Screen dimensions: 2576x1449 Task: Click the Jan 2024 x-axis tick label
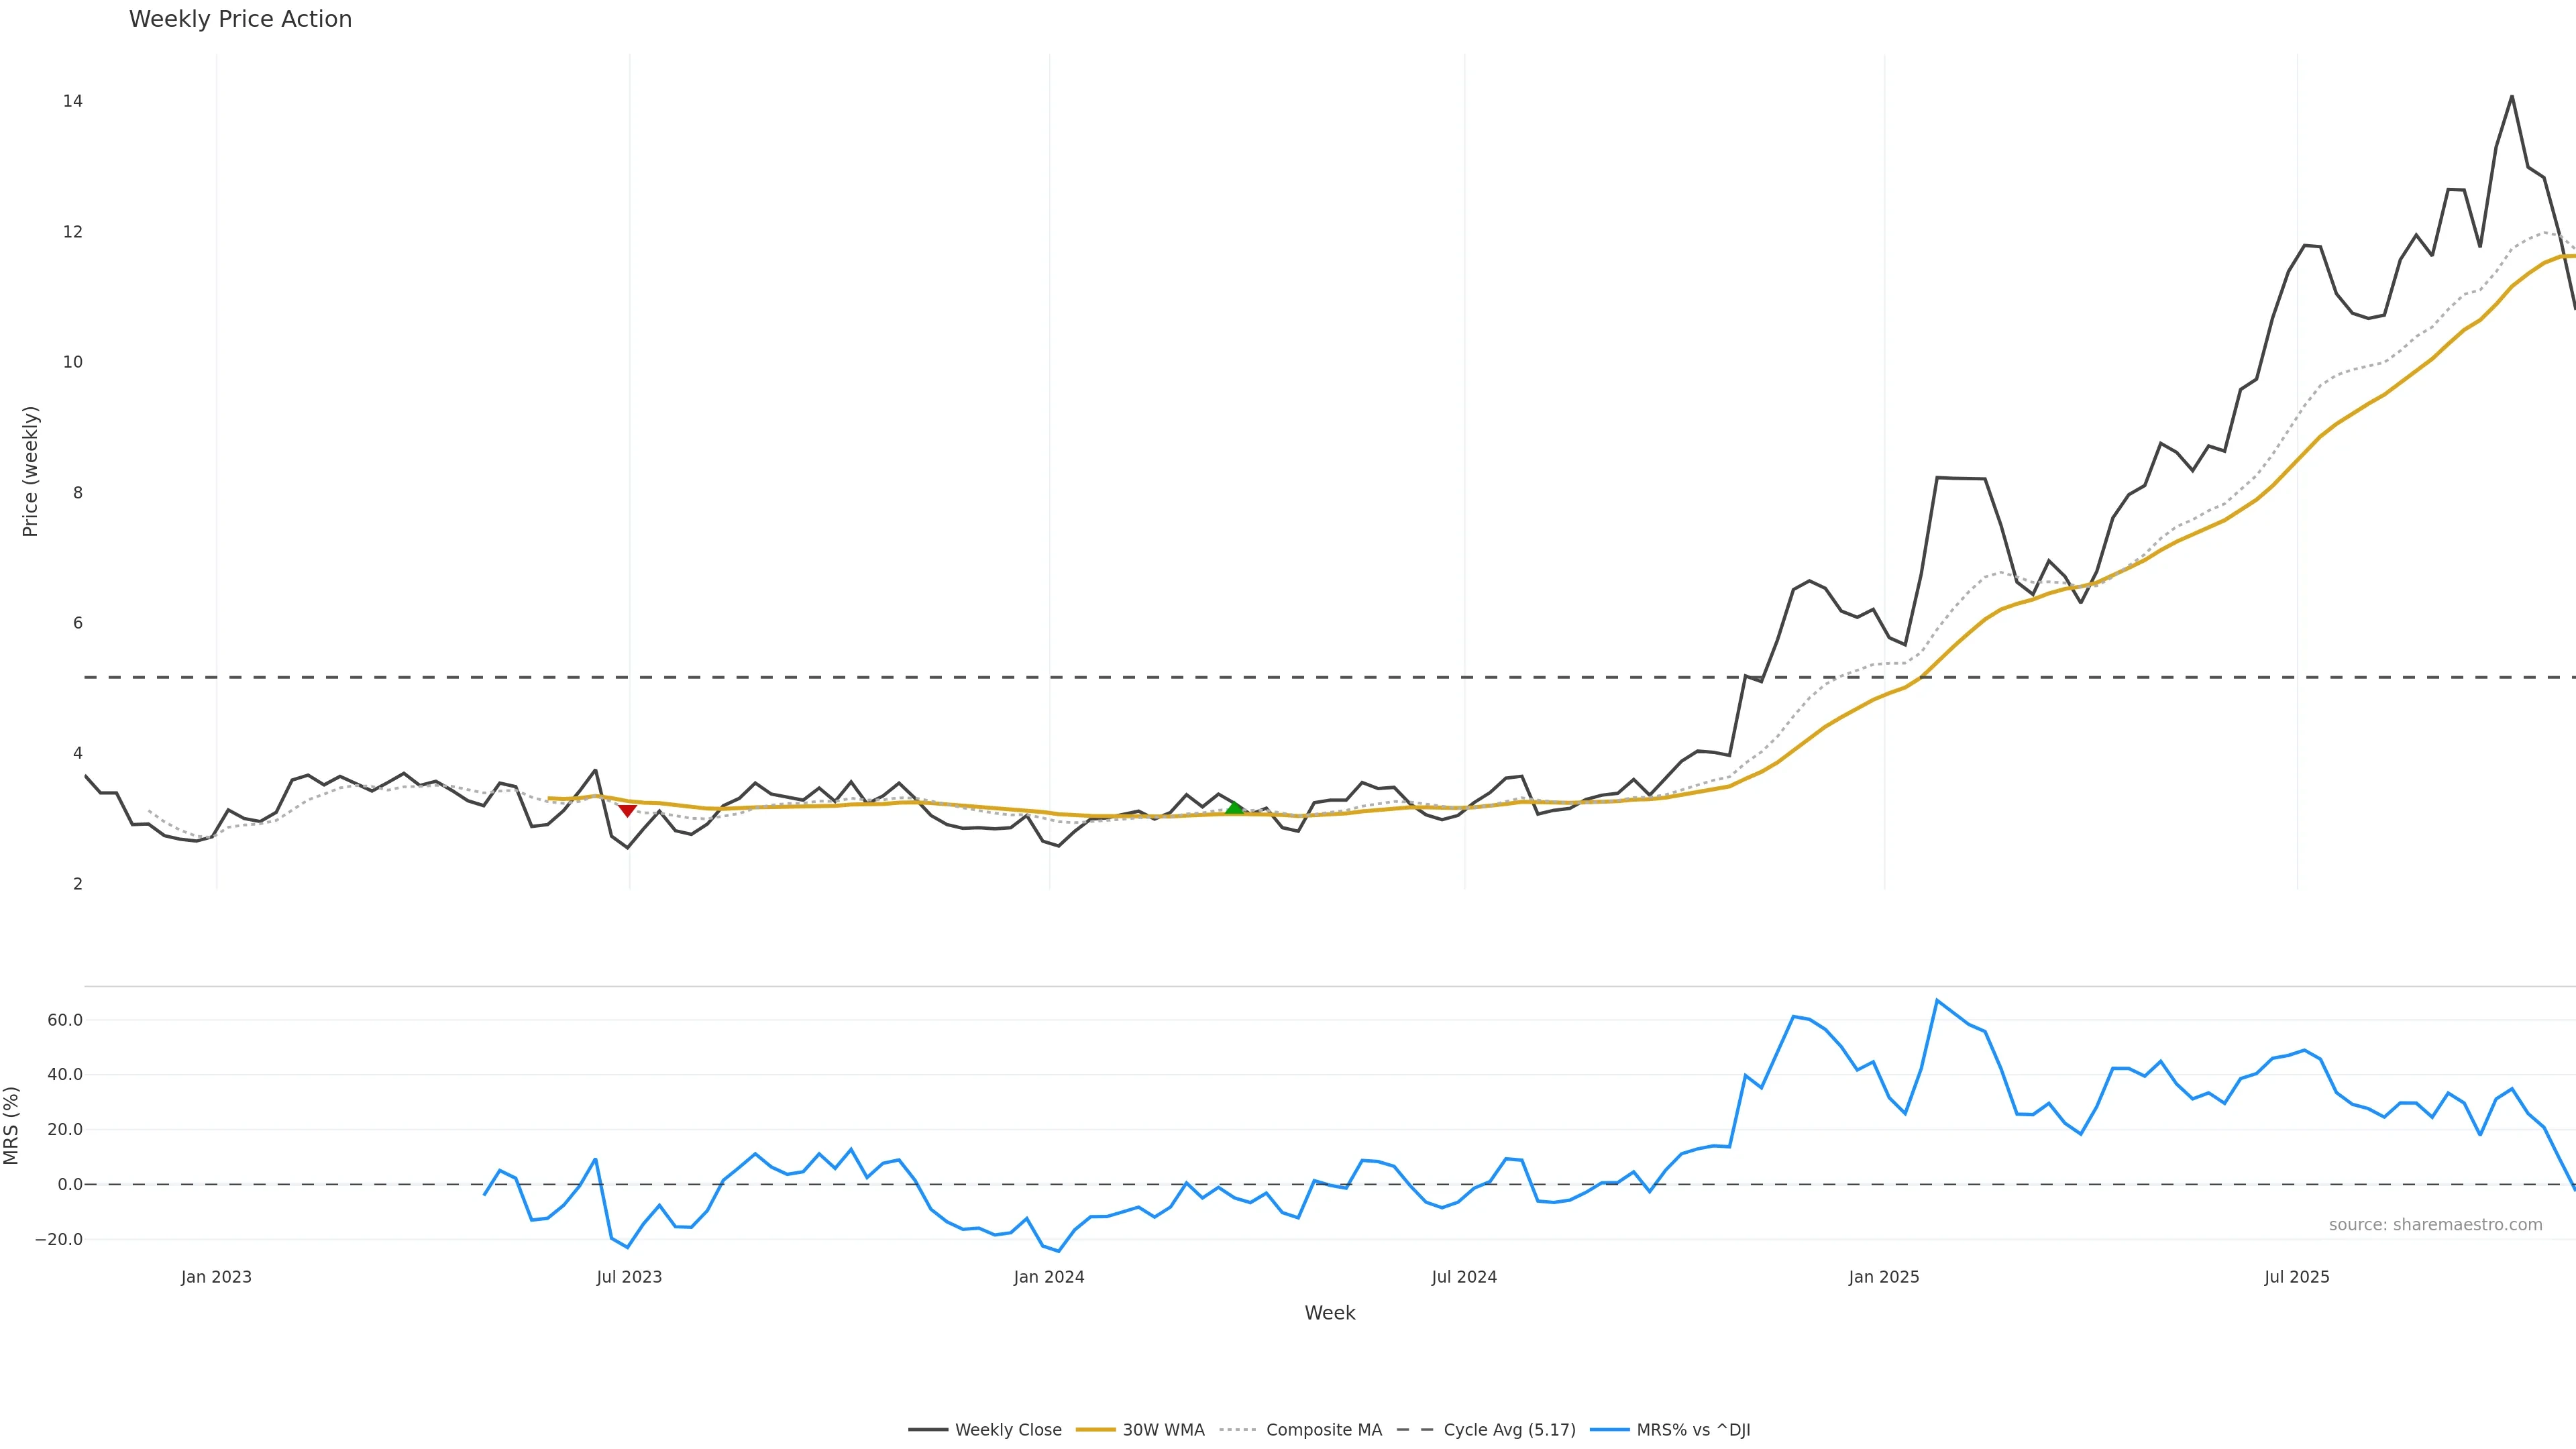pos(1048,1277)
